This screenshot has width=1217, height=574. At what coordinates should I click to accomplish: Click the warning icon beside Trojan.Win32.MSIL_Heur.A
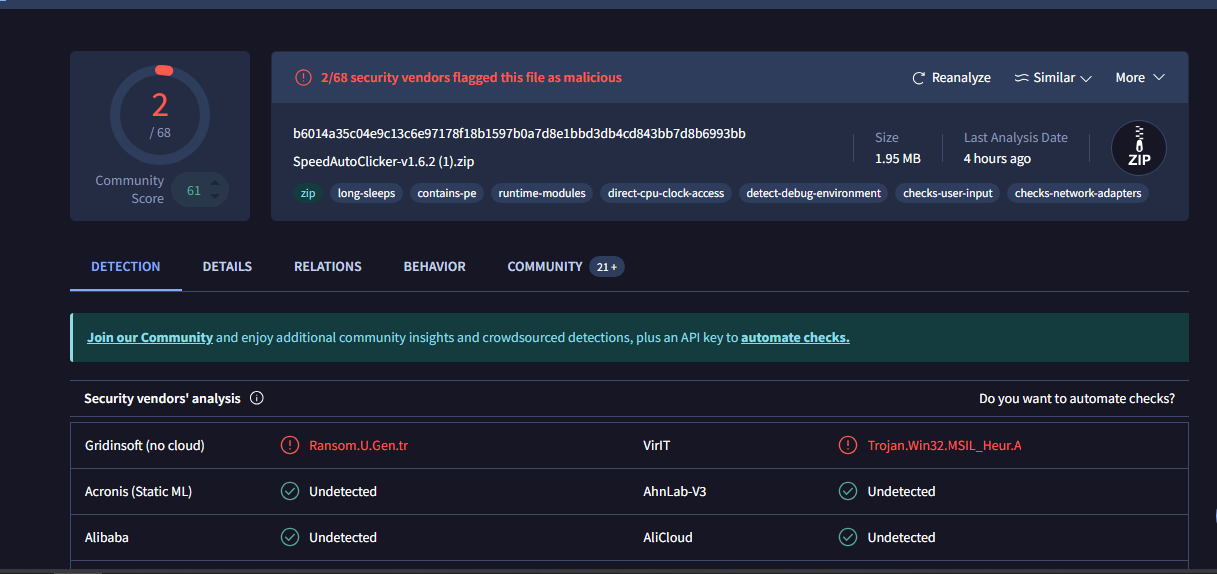[848, 445]
